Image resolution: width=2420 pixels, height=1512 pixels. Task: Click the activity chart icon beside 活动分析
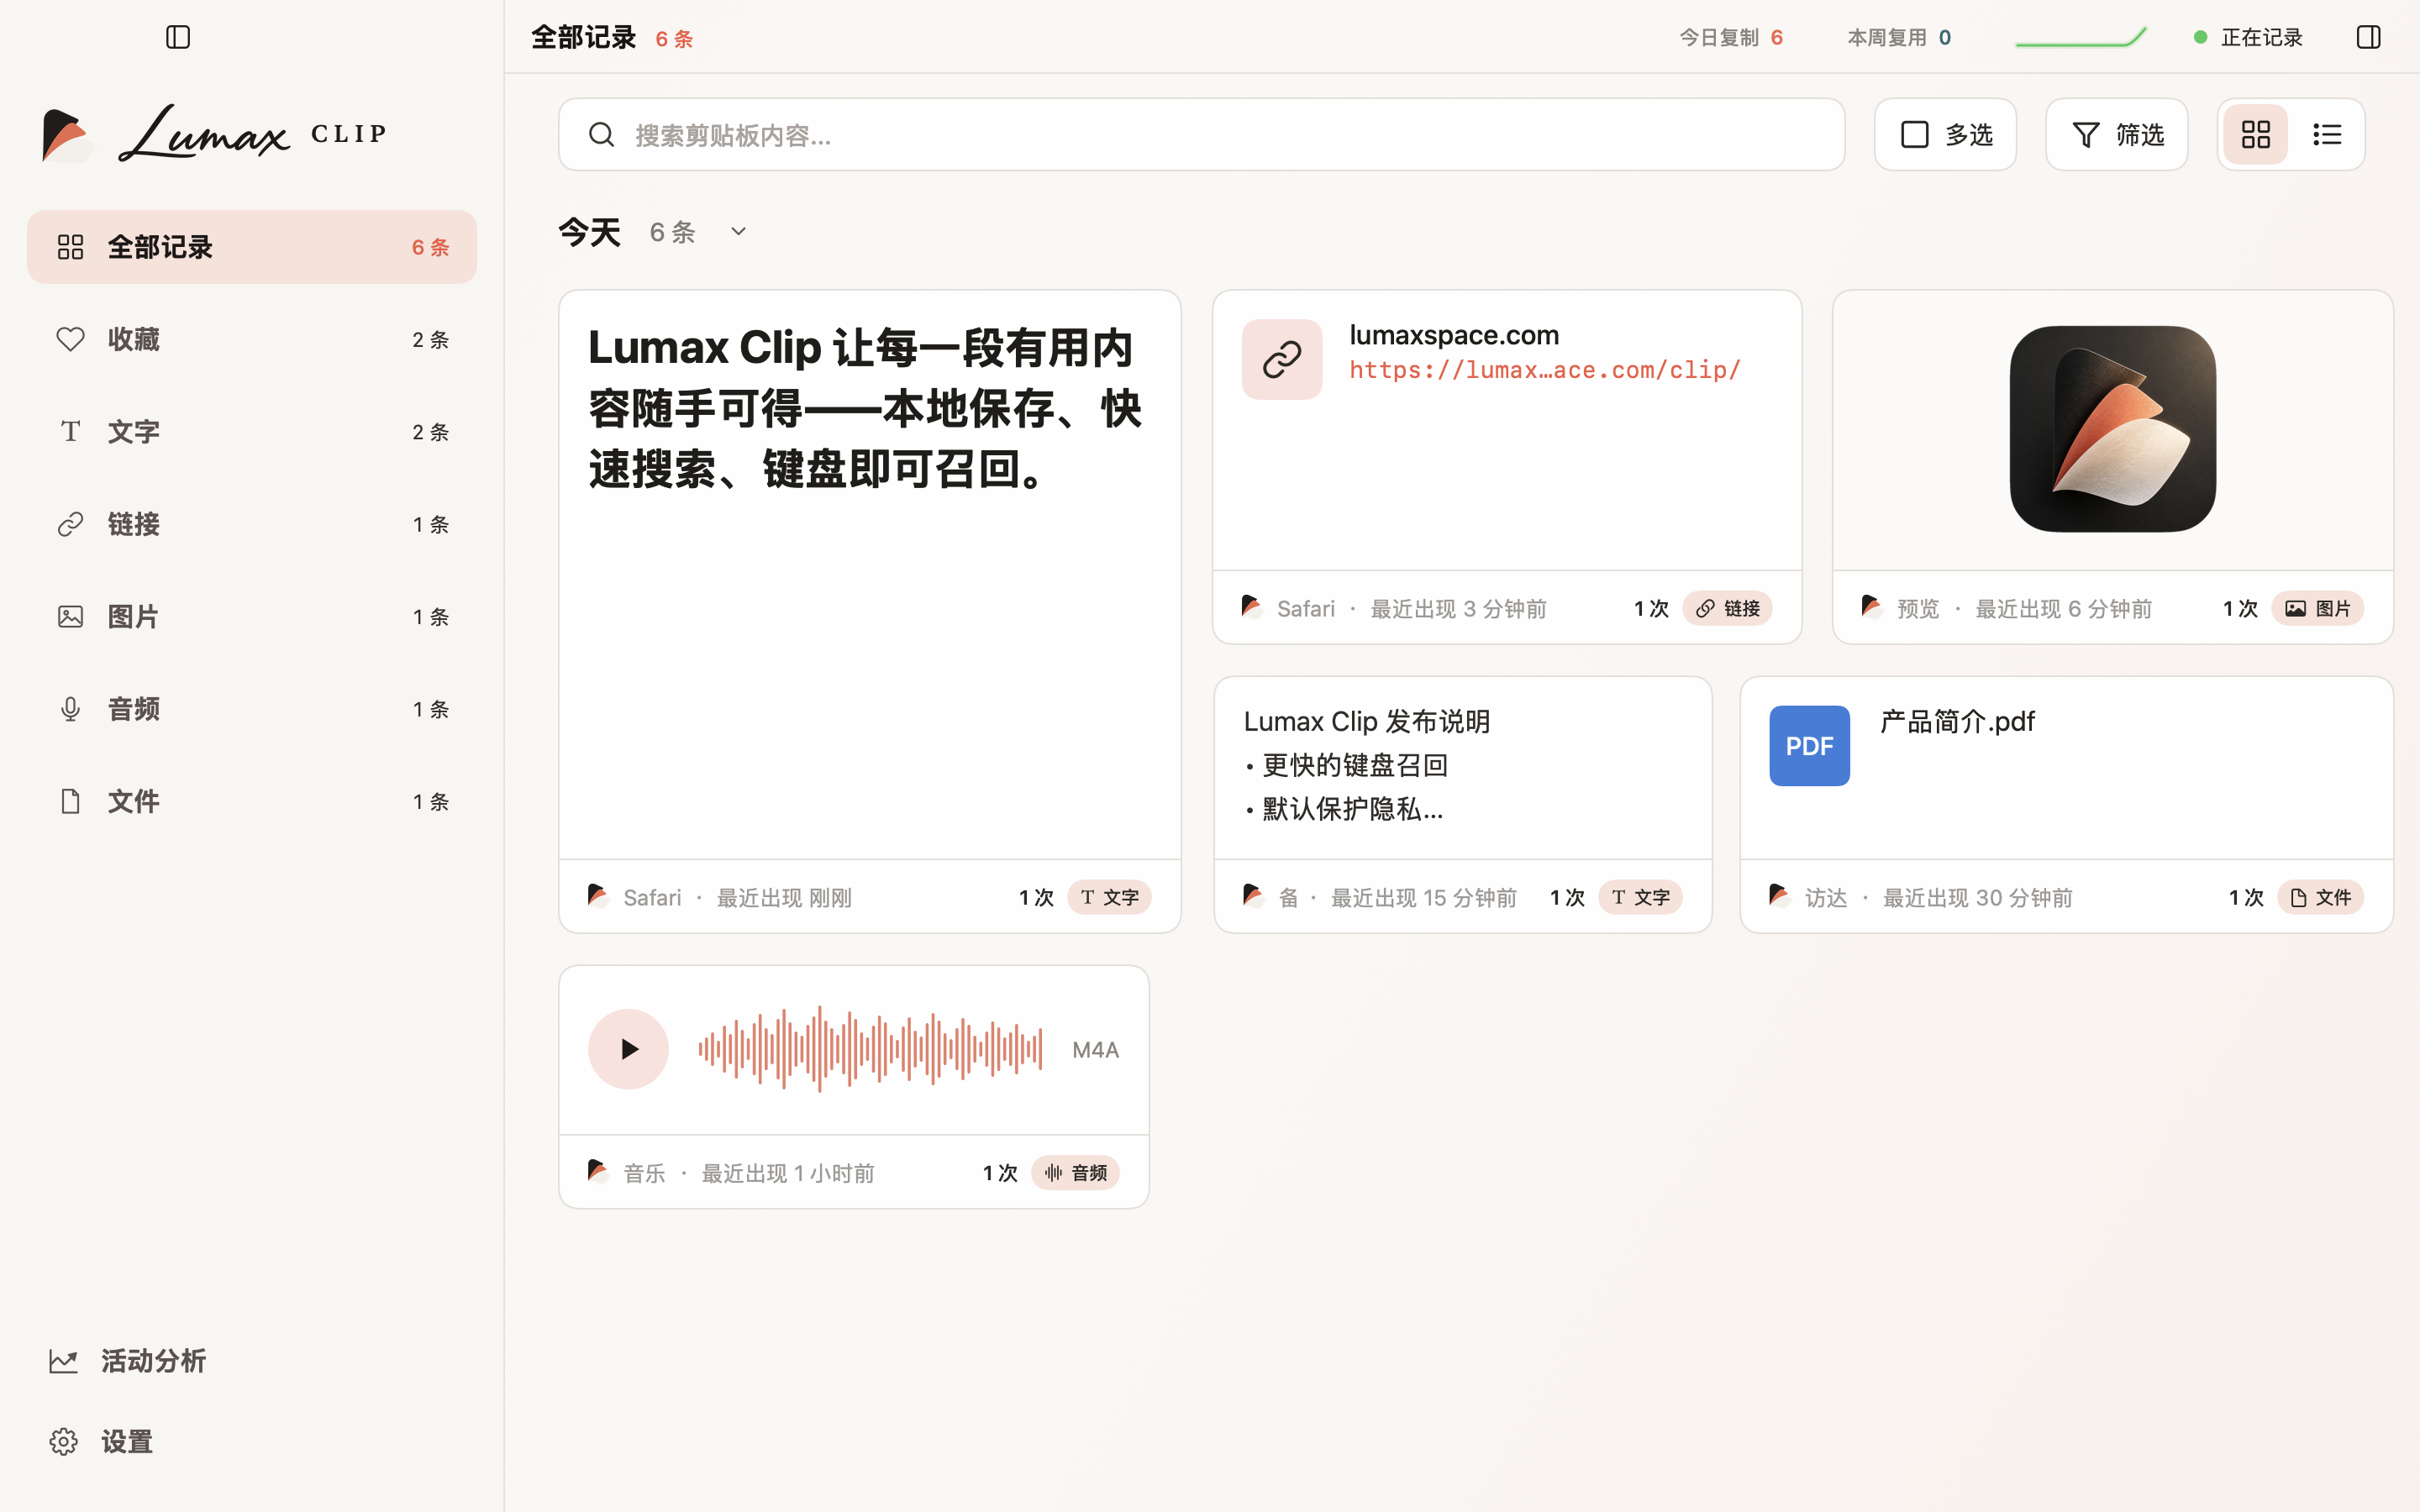pyautogui.click(x=63, y=1360)
